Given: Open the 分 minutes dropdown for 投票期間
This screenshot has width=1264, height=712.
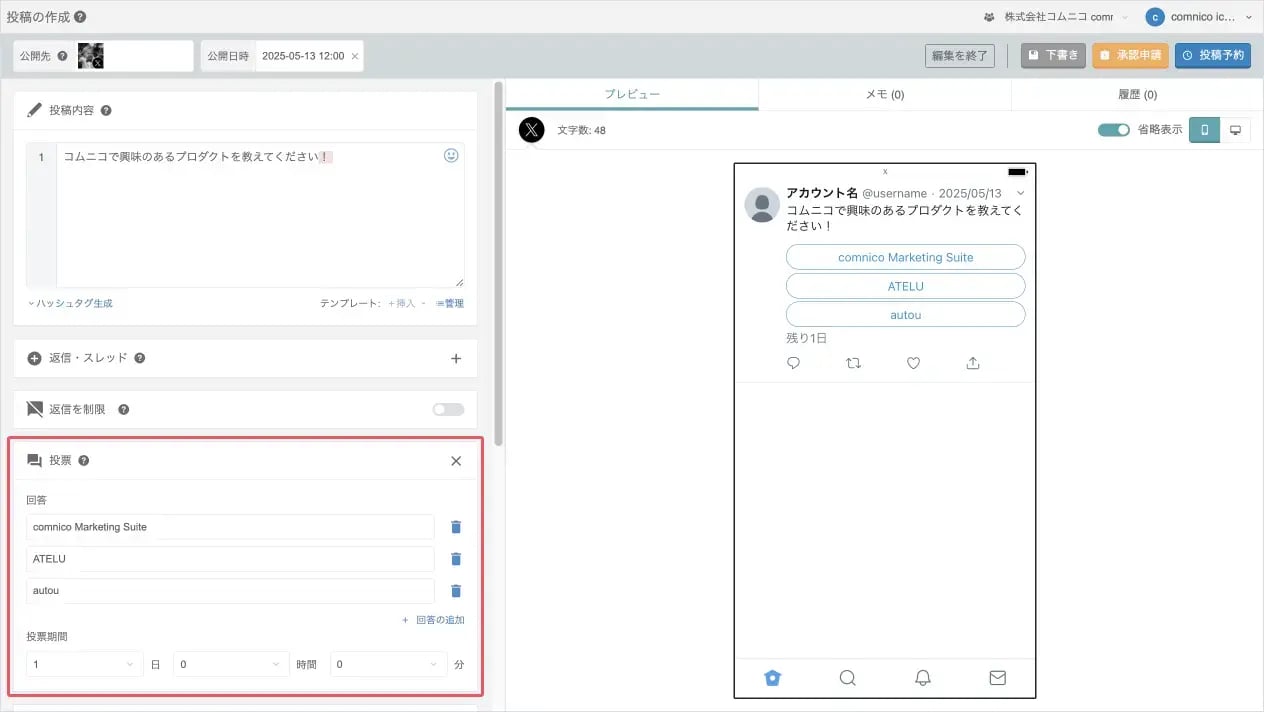Looking at the screenshot, I should [x=389, y=664].
